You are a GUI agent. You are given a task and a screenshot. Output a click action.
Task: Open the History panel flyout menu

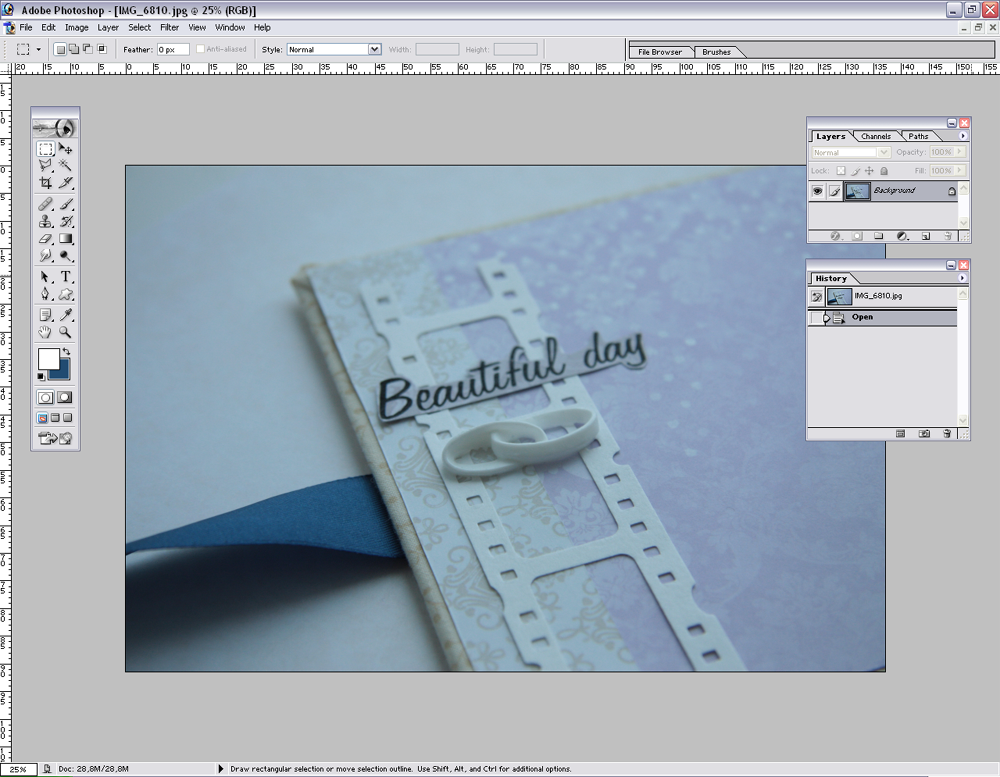pos(962,278)
